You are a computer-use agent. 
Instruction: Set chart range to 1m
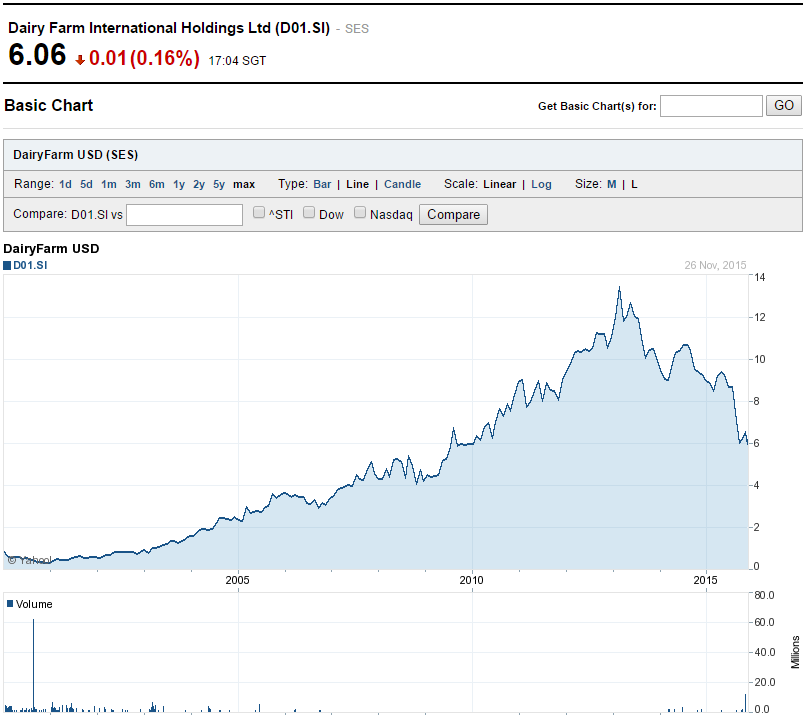point(109,184)
